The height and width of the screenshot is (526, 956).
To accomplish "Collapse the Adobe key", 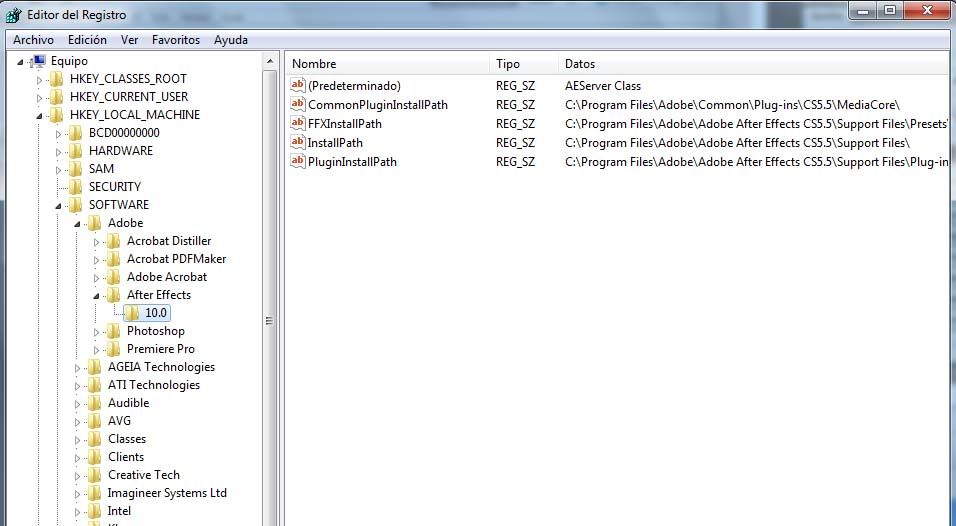I will 77,224.
